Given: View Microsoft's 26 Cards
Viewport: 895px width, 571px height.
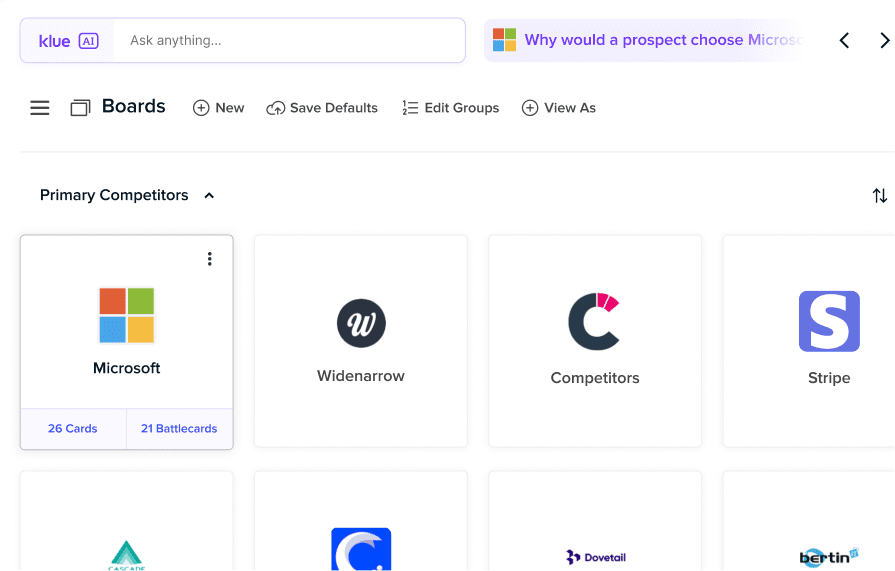Looking at the screenshot, I should pyautogui.click(x=73, y=428).
